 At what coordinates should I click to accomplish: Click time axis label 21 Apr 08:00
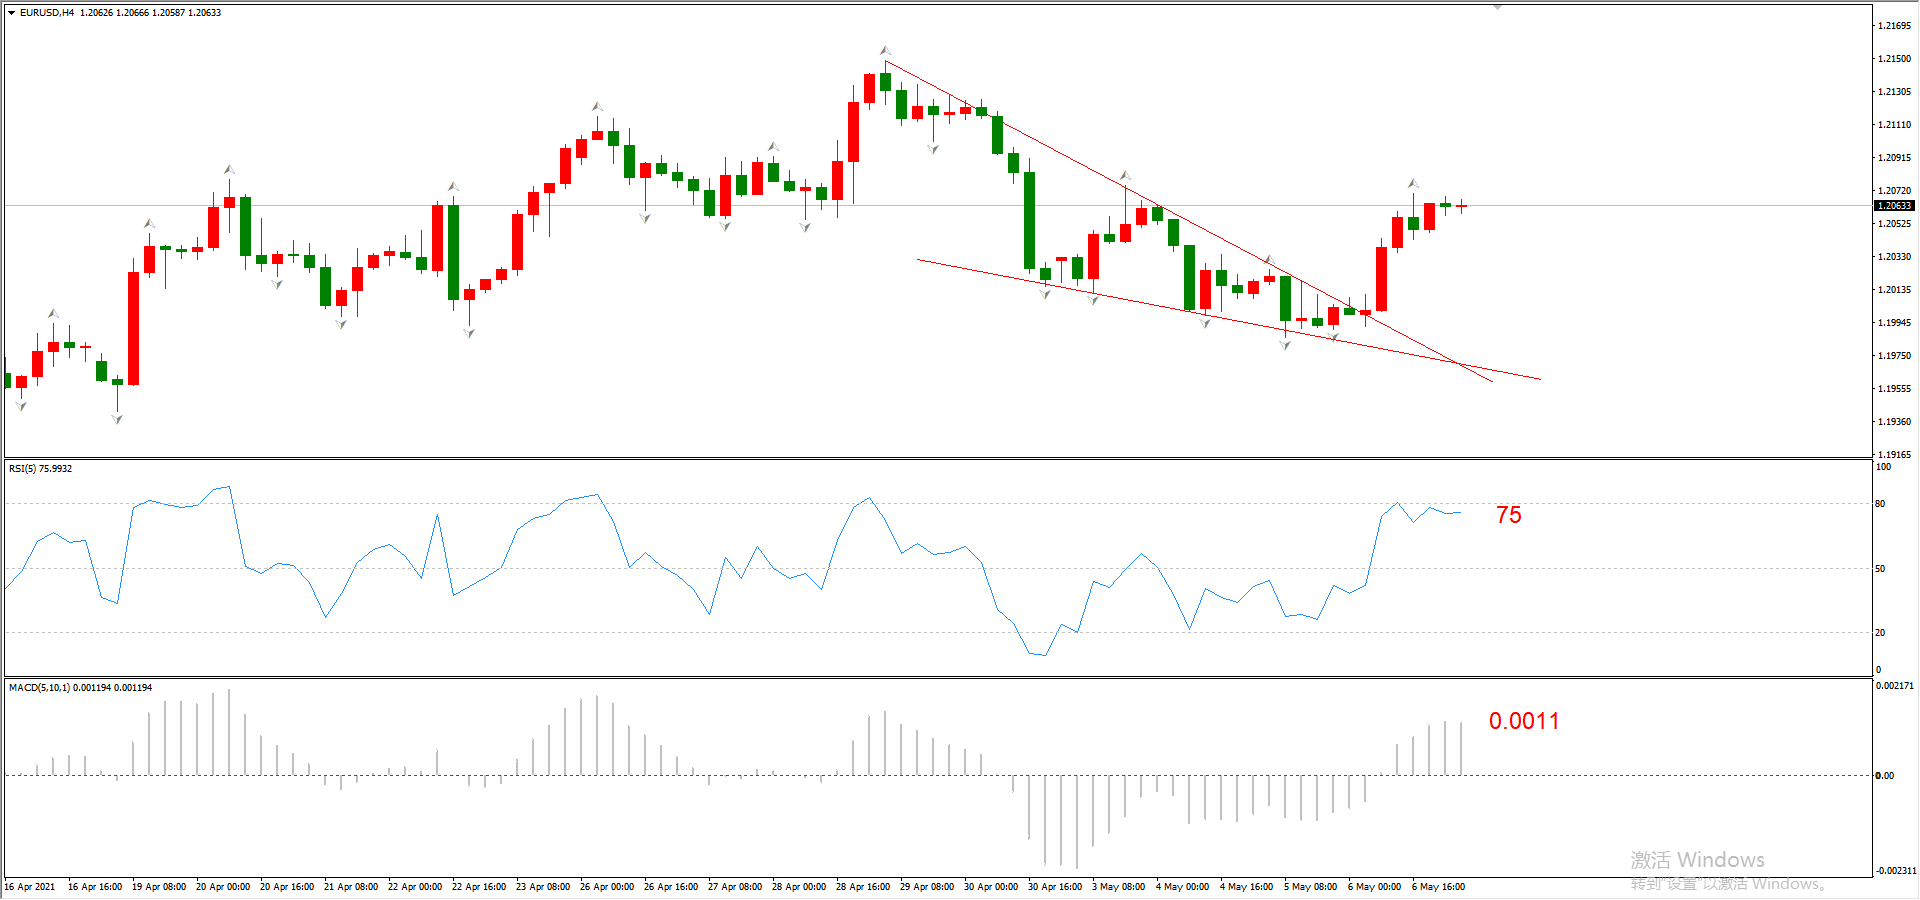tap(351, 887)
